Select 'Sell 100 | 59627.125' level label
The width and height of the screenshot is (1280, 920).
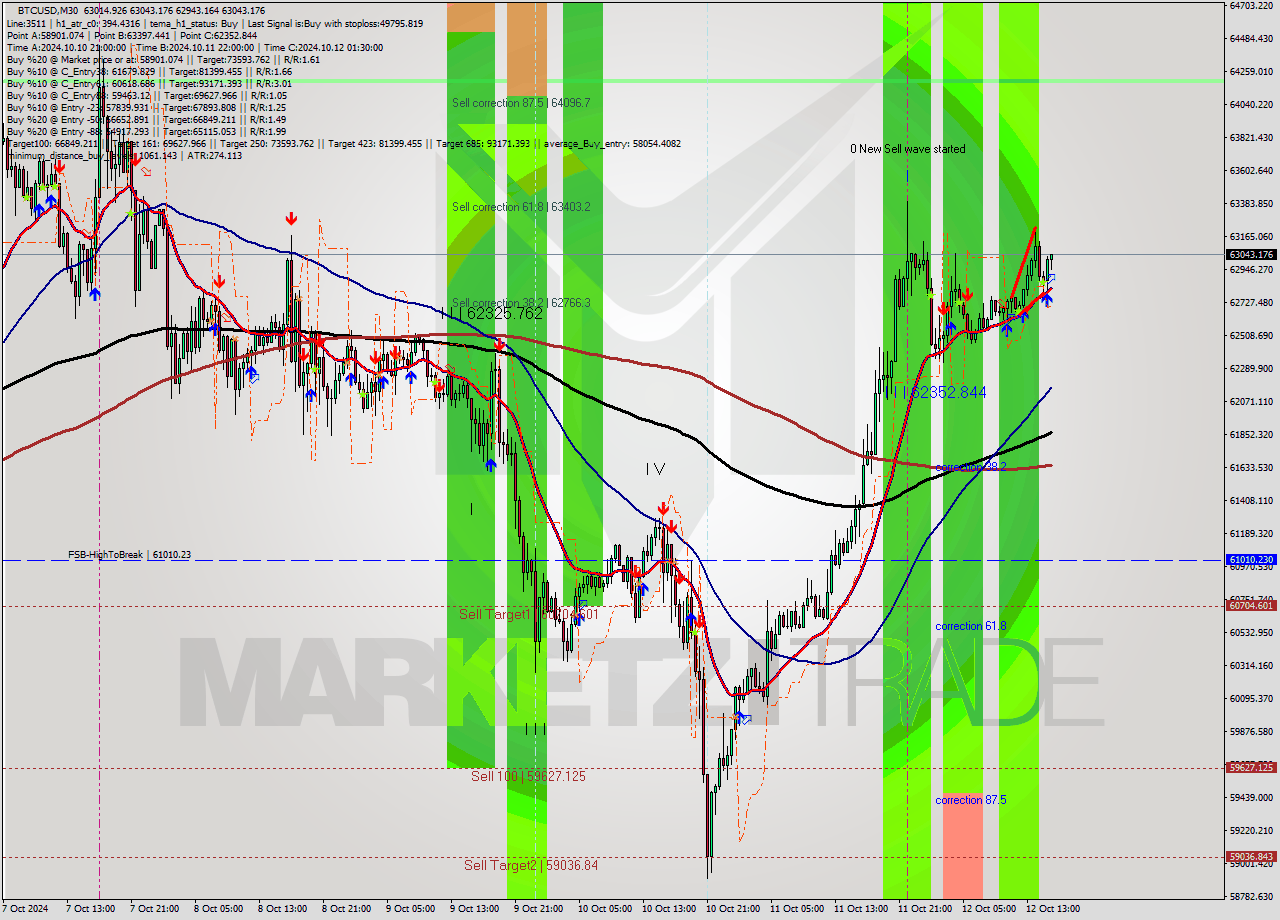[x=529, y=776]
